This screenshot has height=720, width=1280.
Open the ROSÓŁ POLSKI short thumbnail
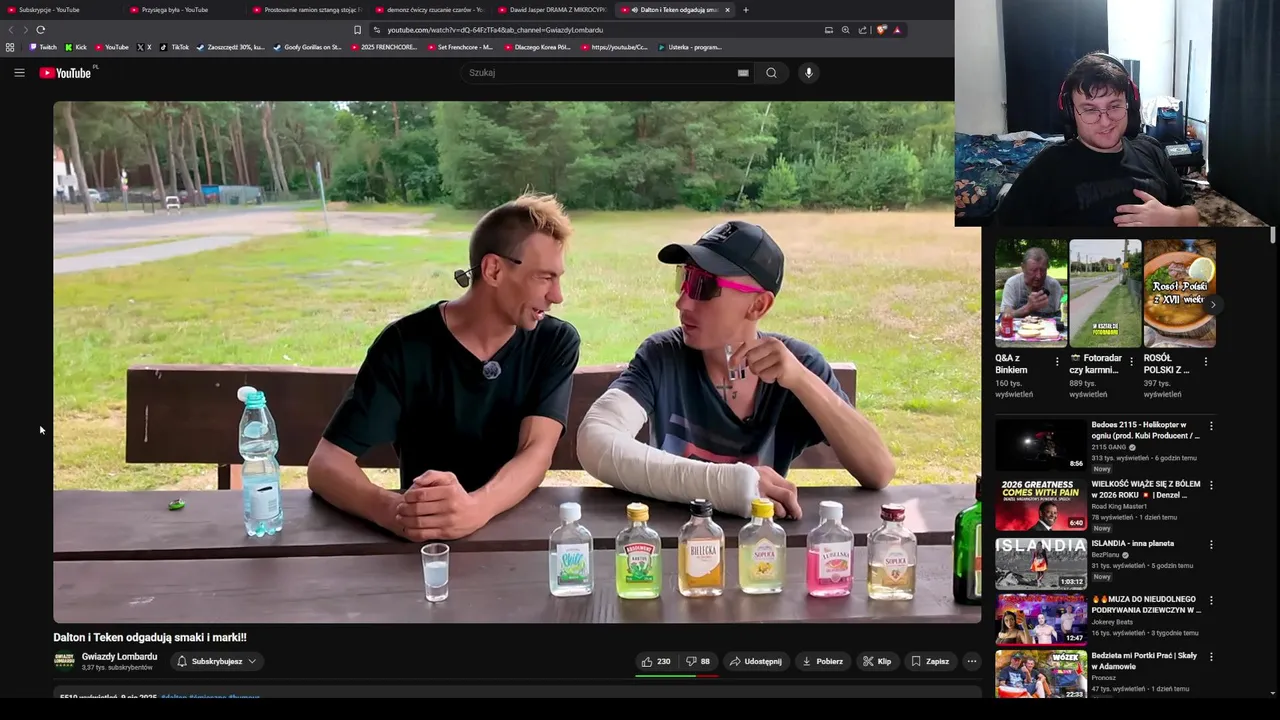point(1180,293)
